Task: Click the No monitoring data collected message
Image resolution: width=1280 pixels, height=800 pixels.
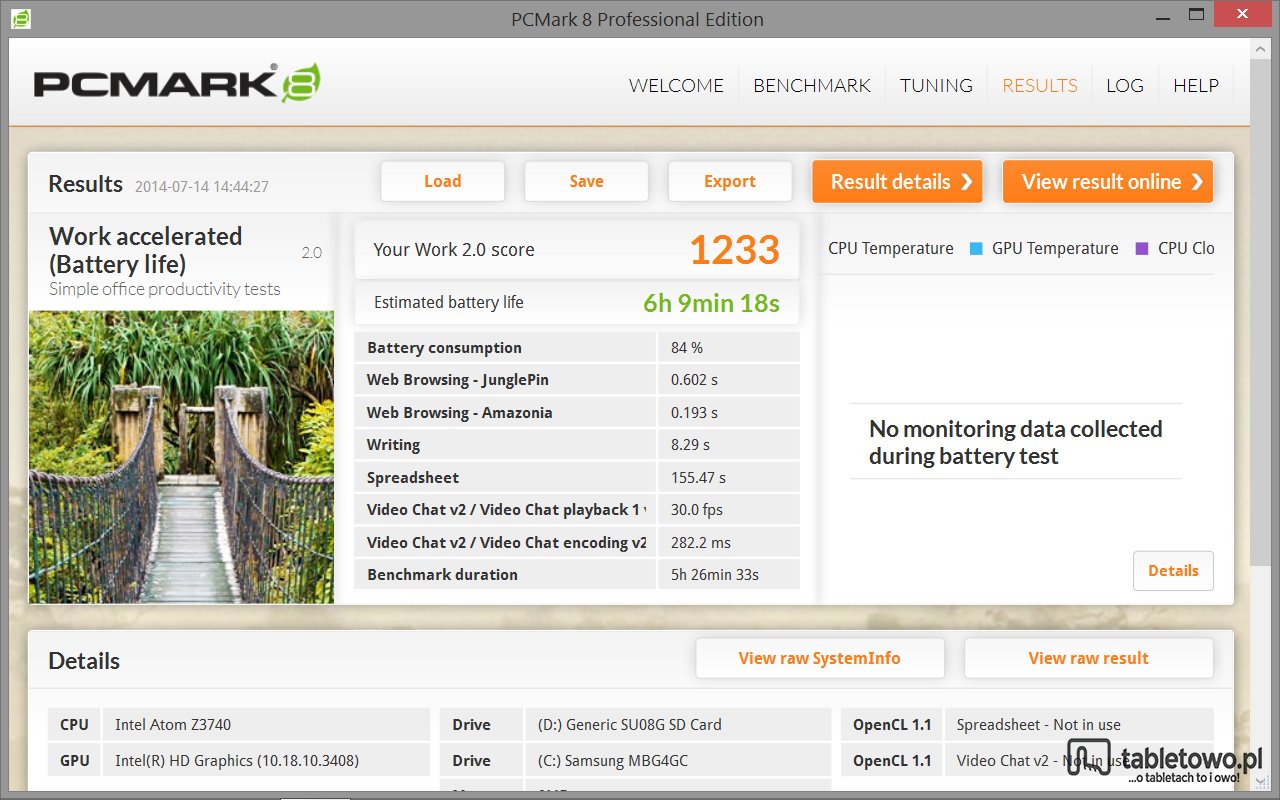Action: coord(1016,442)
